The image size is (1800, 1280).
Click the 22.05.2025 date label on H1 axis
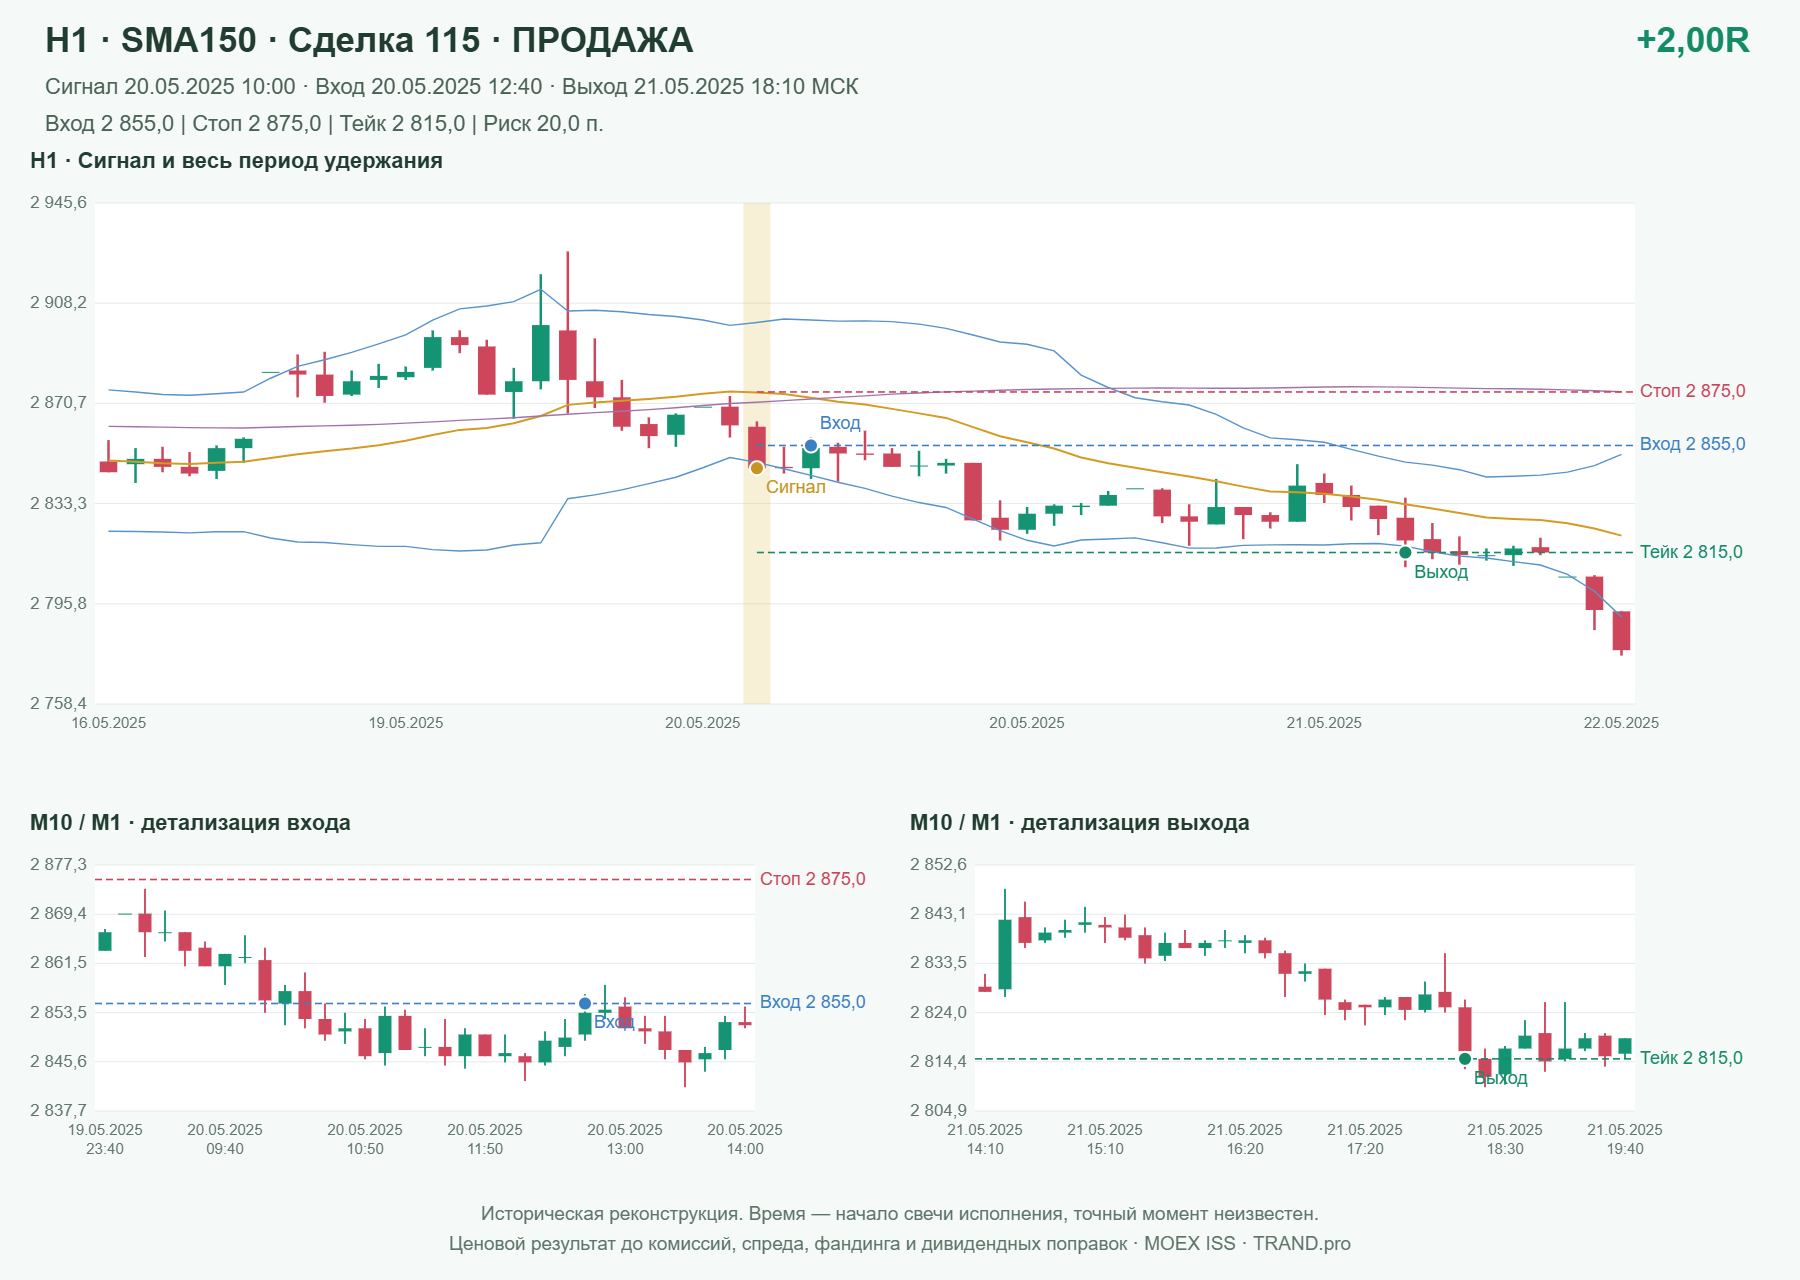coord(1621,723)
